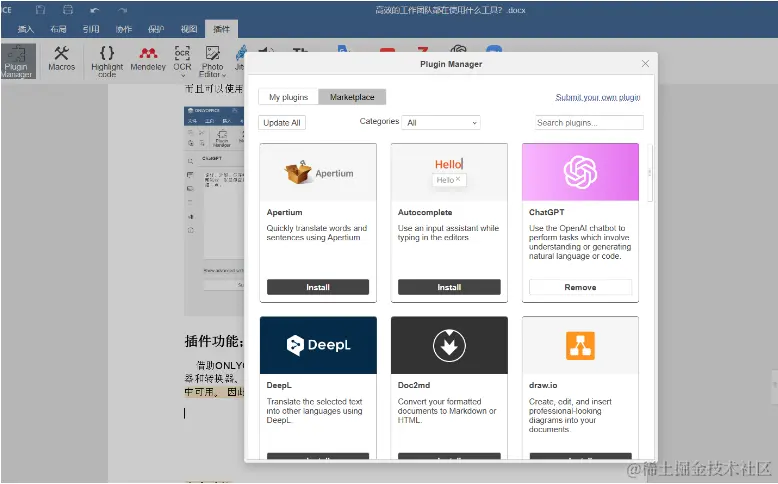The width and height of the screenshot is (778, 484).
Task: Remove the ChatGPT plugin
Action: tap(580, 287)
